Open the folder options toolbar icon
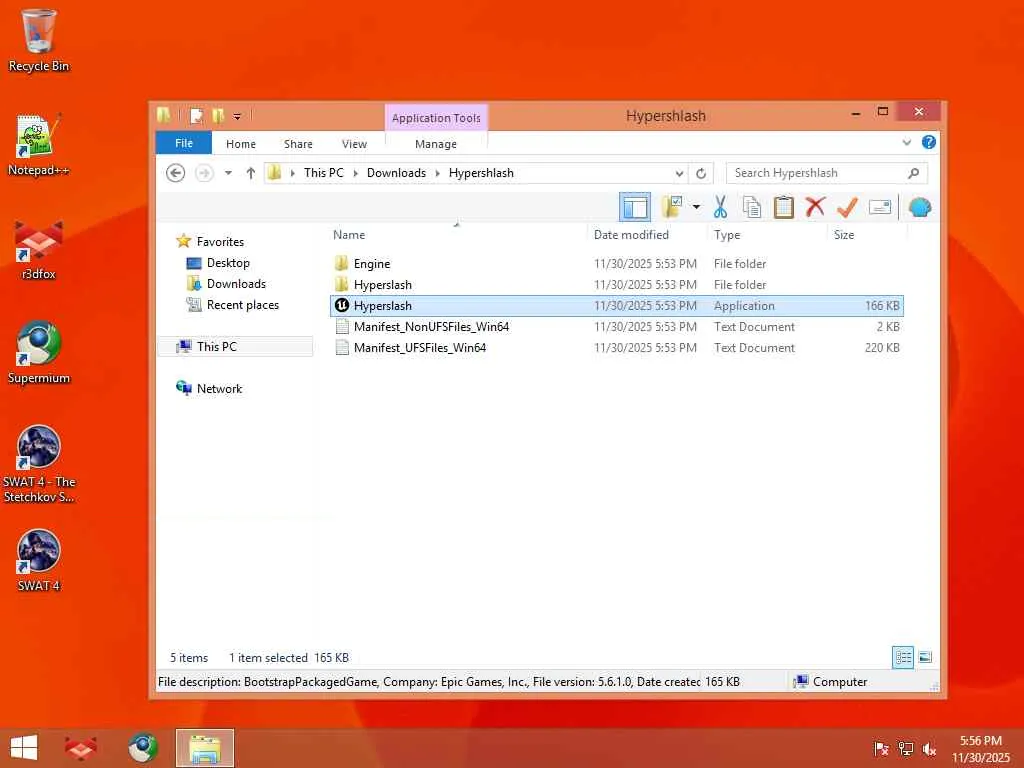The width and height of the screenshot is (1024, 768). tap(672, 207)
